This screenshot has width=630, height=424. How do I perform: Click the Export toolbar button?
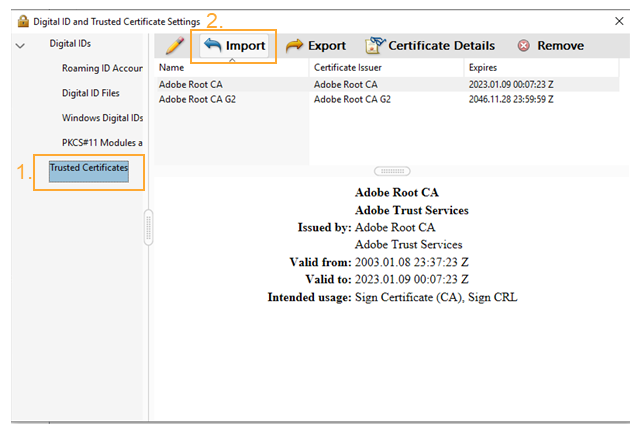pyautogui.click(x=316, y=45)
